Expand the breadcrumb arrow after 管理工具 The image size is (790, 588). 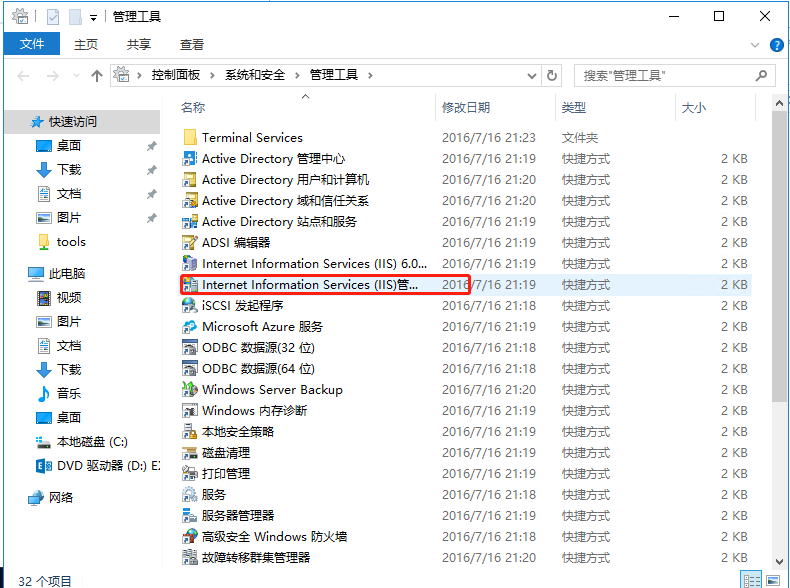[370, 76]
